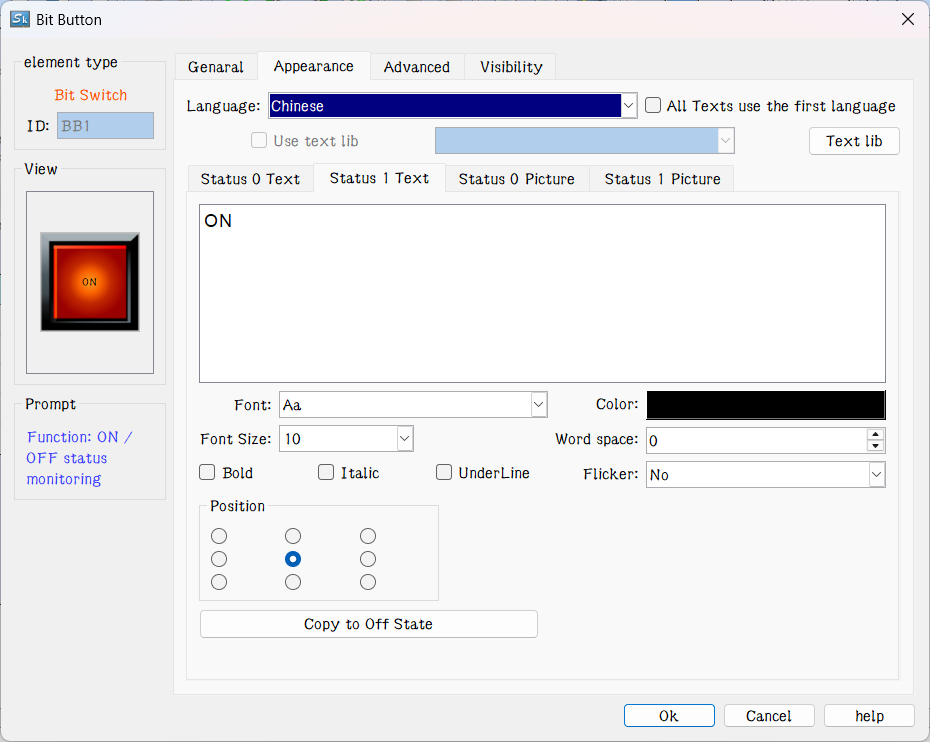
Task: Check All Texts use the first language
Action: (x=654, y=106)
